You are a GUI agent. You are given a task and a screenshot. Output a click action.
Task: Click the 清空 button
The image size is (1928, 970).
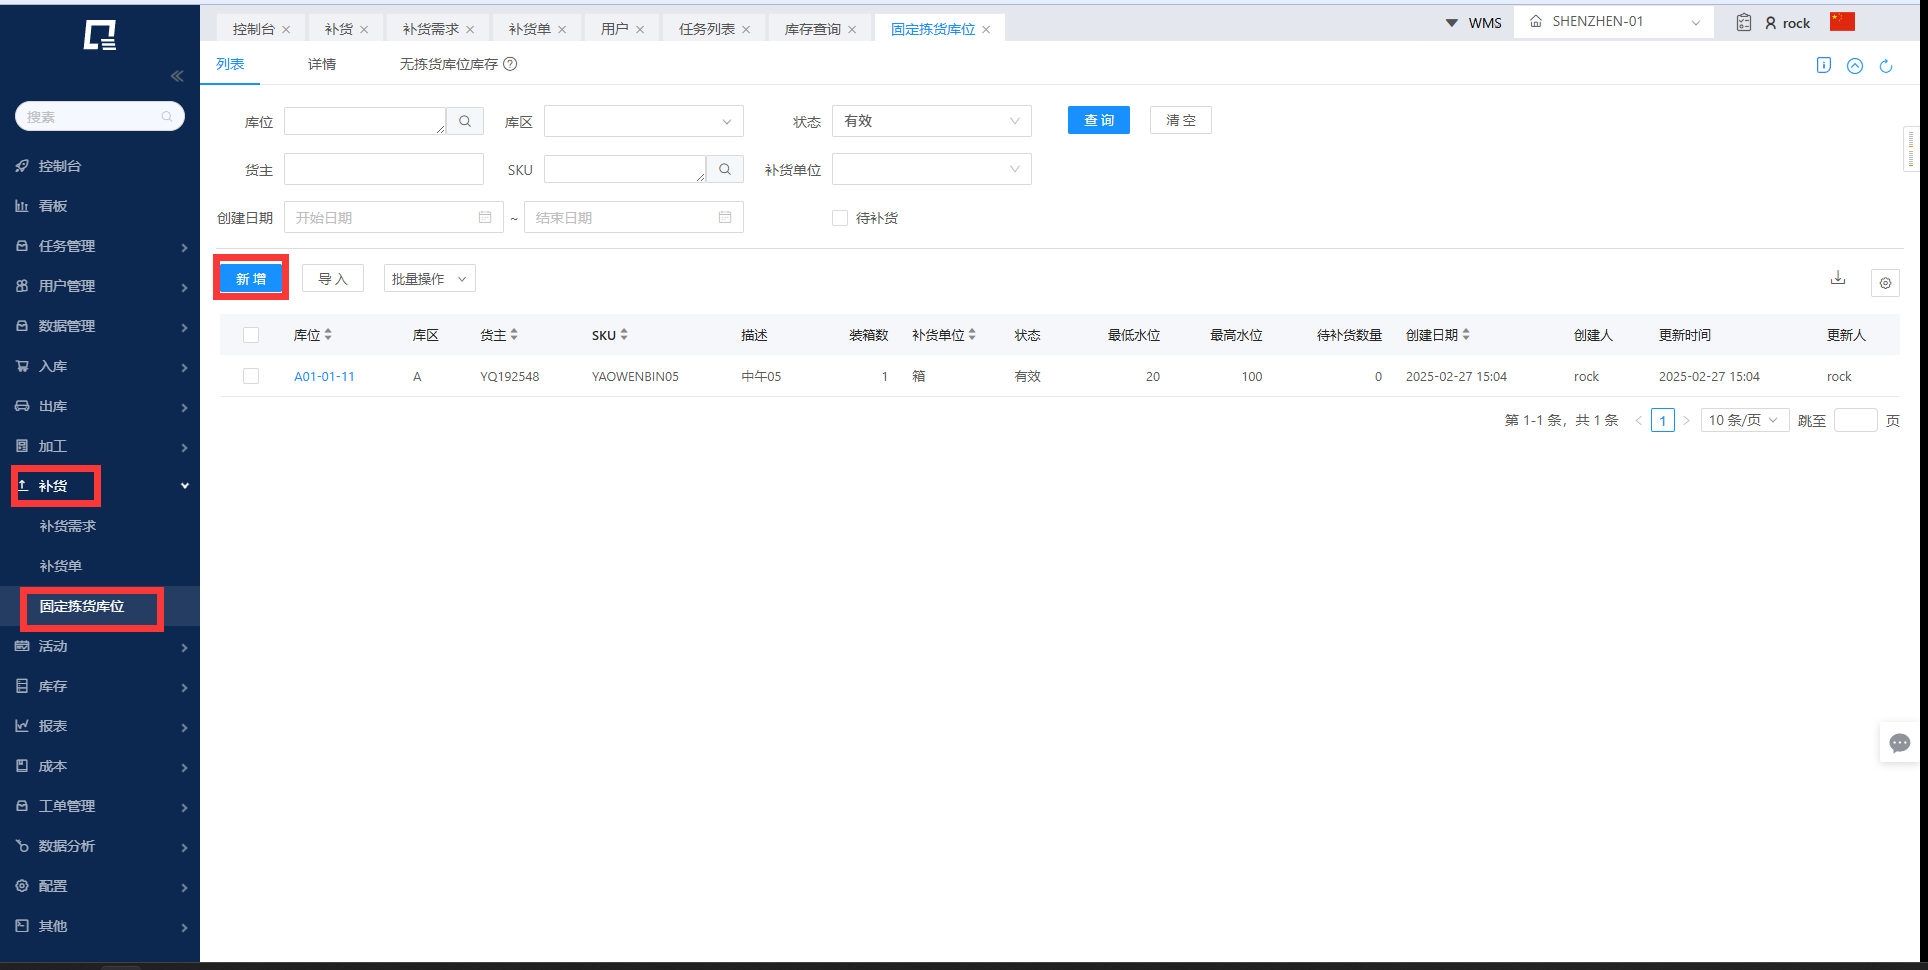[x=1181, y=120]
